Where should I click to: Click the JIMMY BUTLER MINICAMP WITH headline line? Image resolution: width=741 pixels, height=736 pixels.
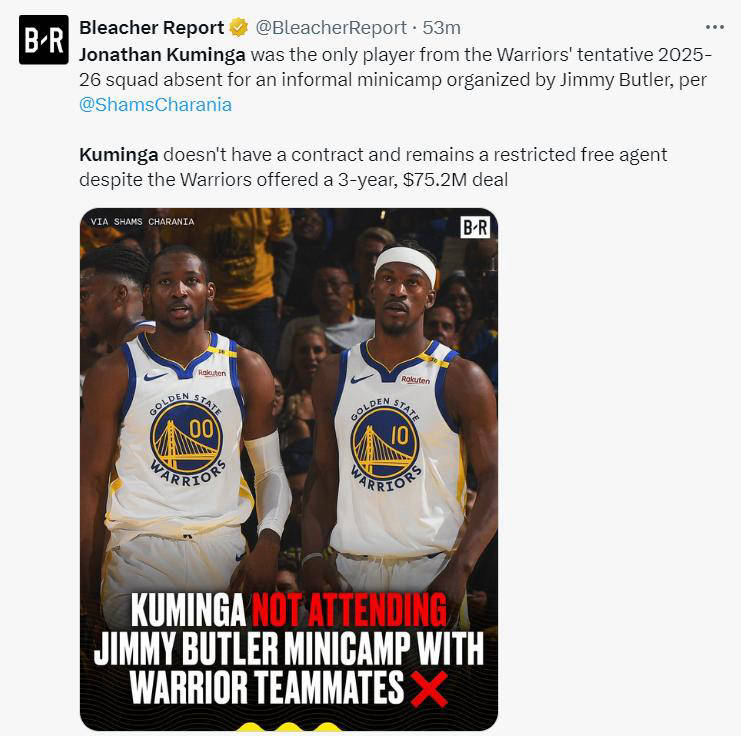click(289, 648)
